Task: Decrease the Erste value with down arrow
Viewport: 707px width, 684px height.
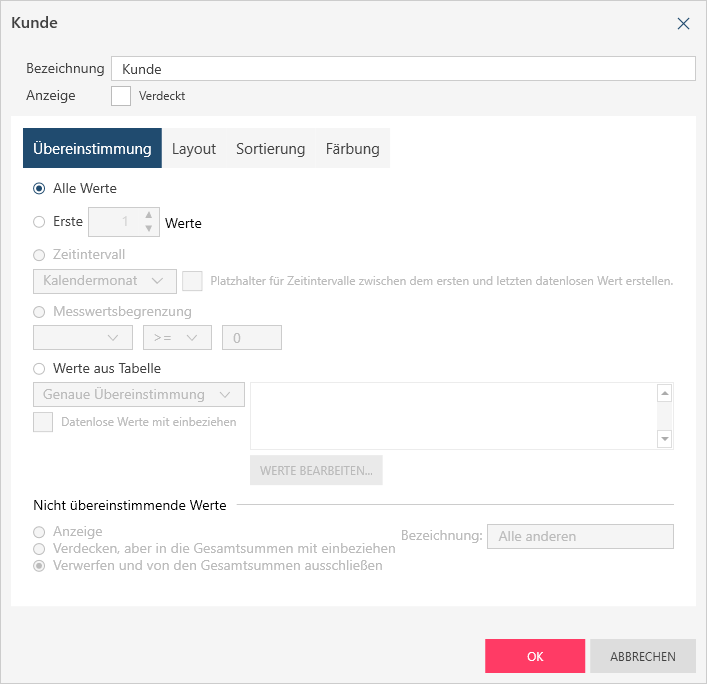Action: [x=149, y=229]
